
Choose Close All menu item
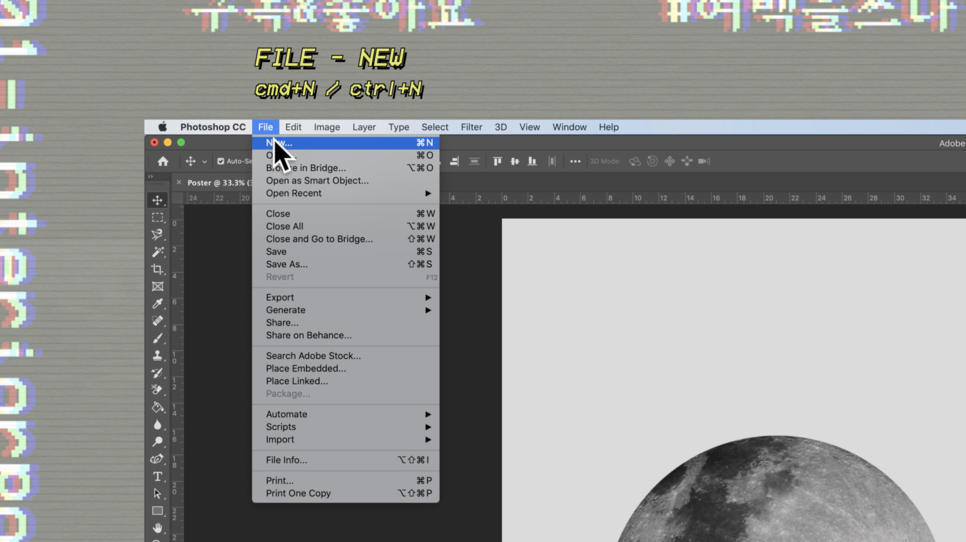346,227
